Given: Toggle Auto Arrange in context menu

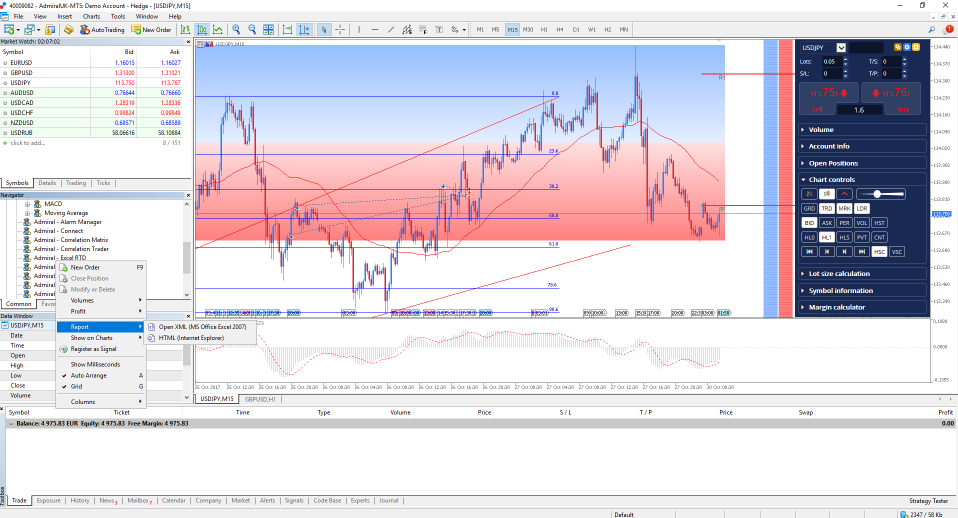Looking at the screenshot, I should pyautogui.click(x=101, y=376).
